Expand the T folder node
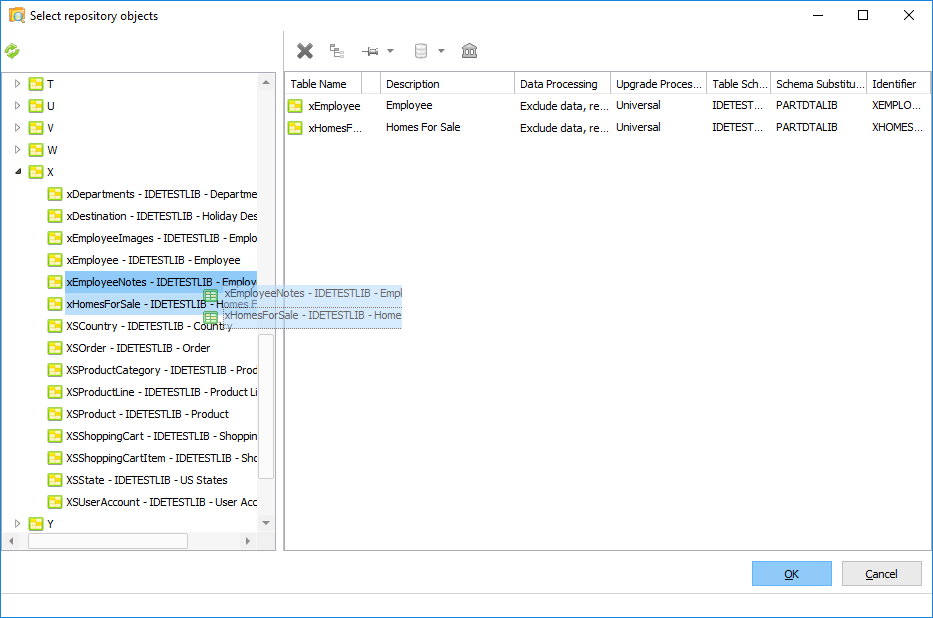This screenshot has width=933, height=618. 17,84
